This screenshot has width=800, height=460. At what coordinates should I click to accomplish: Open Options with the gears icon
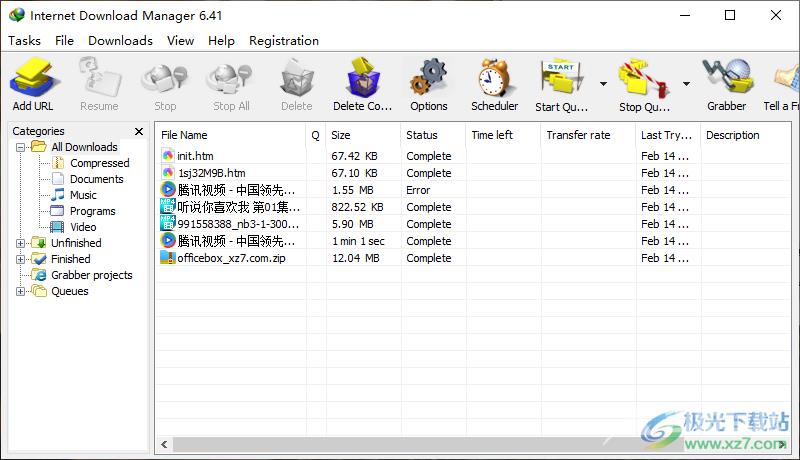point(429,78)
